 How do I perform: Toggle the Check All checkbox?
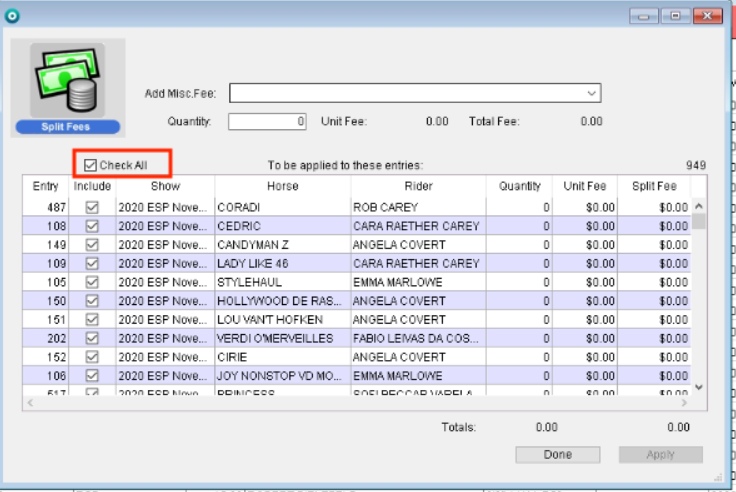coord(90,165)
